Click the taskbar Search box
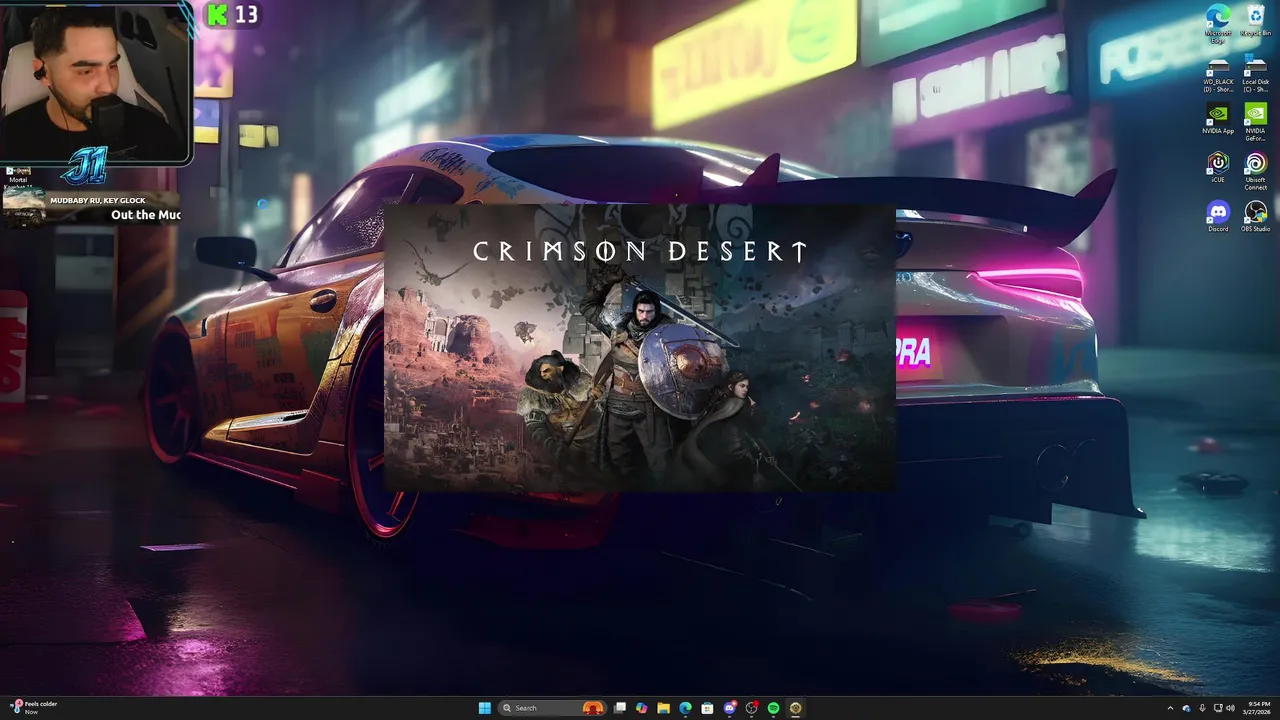The width and height of the screenshot is (1280, 720). click(x=553, y=708)
